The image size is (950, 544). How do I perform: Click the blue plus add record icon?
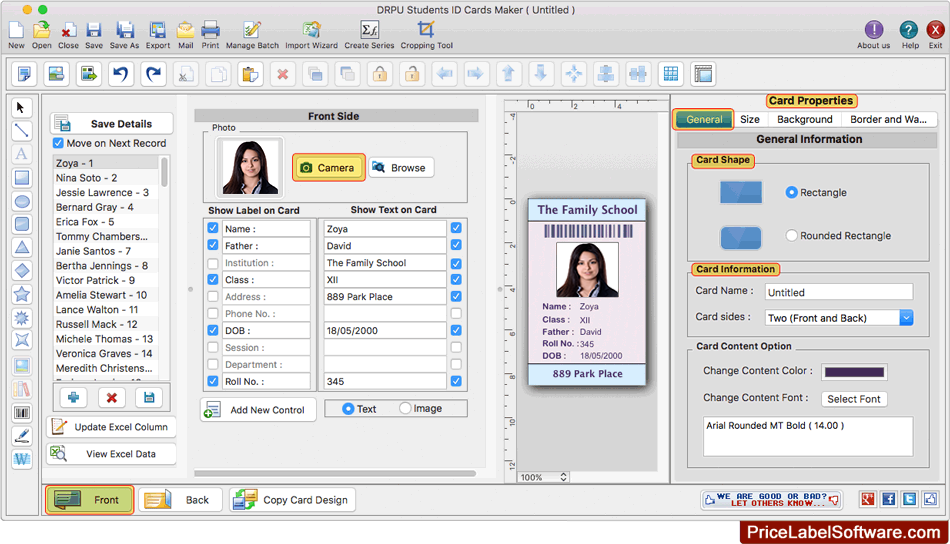click(73, 397)
